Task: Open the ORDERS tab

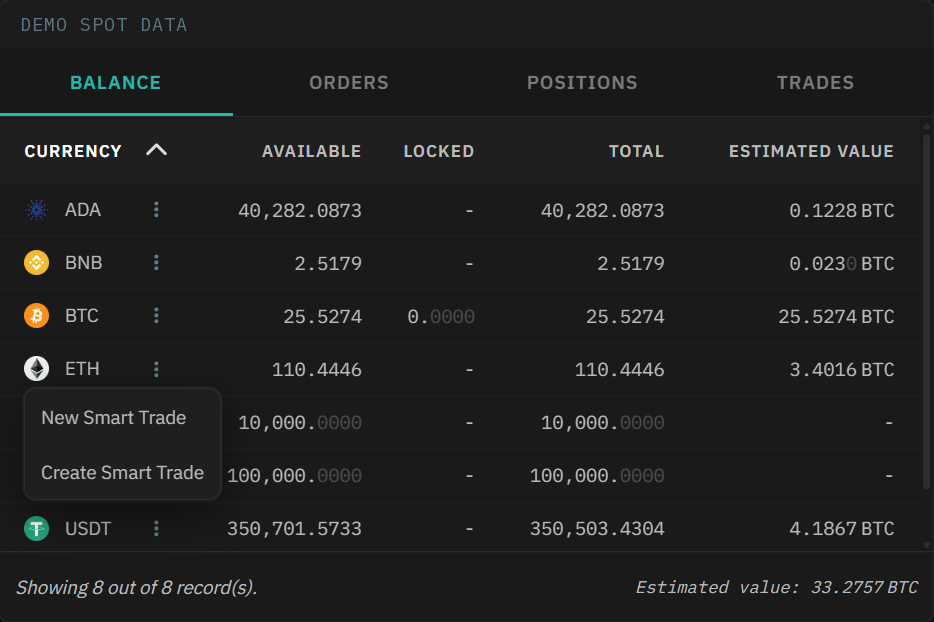Action: [x=349, y=83]
